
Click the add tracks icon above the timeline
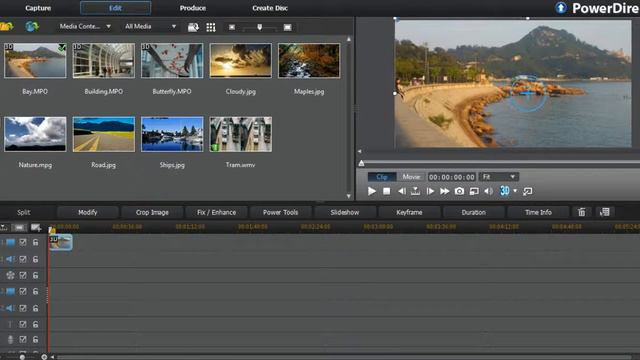pos(36,227)
